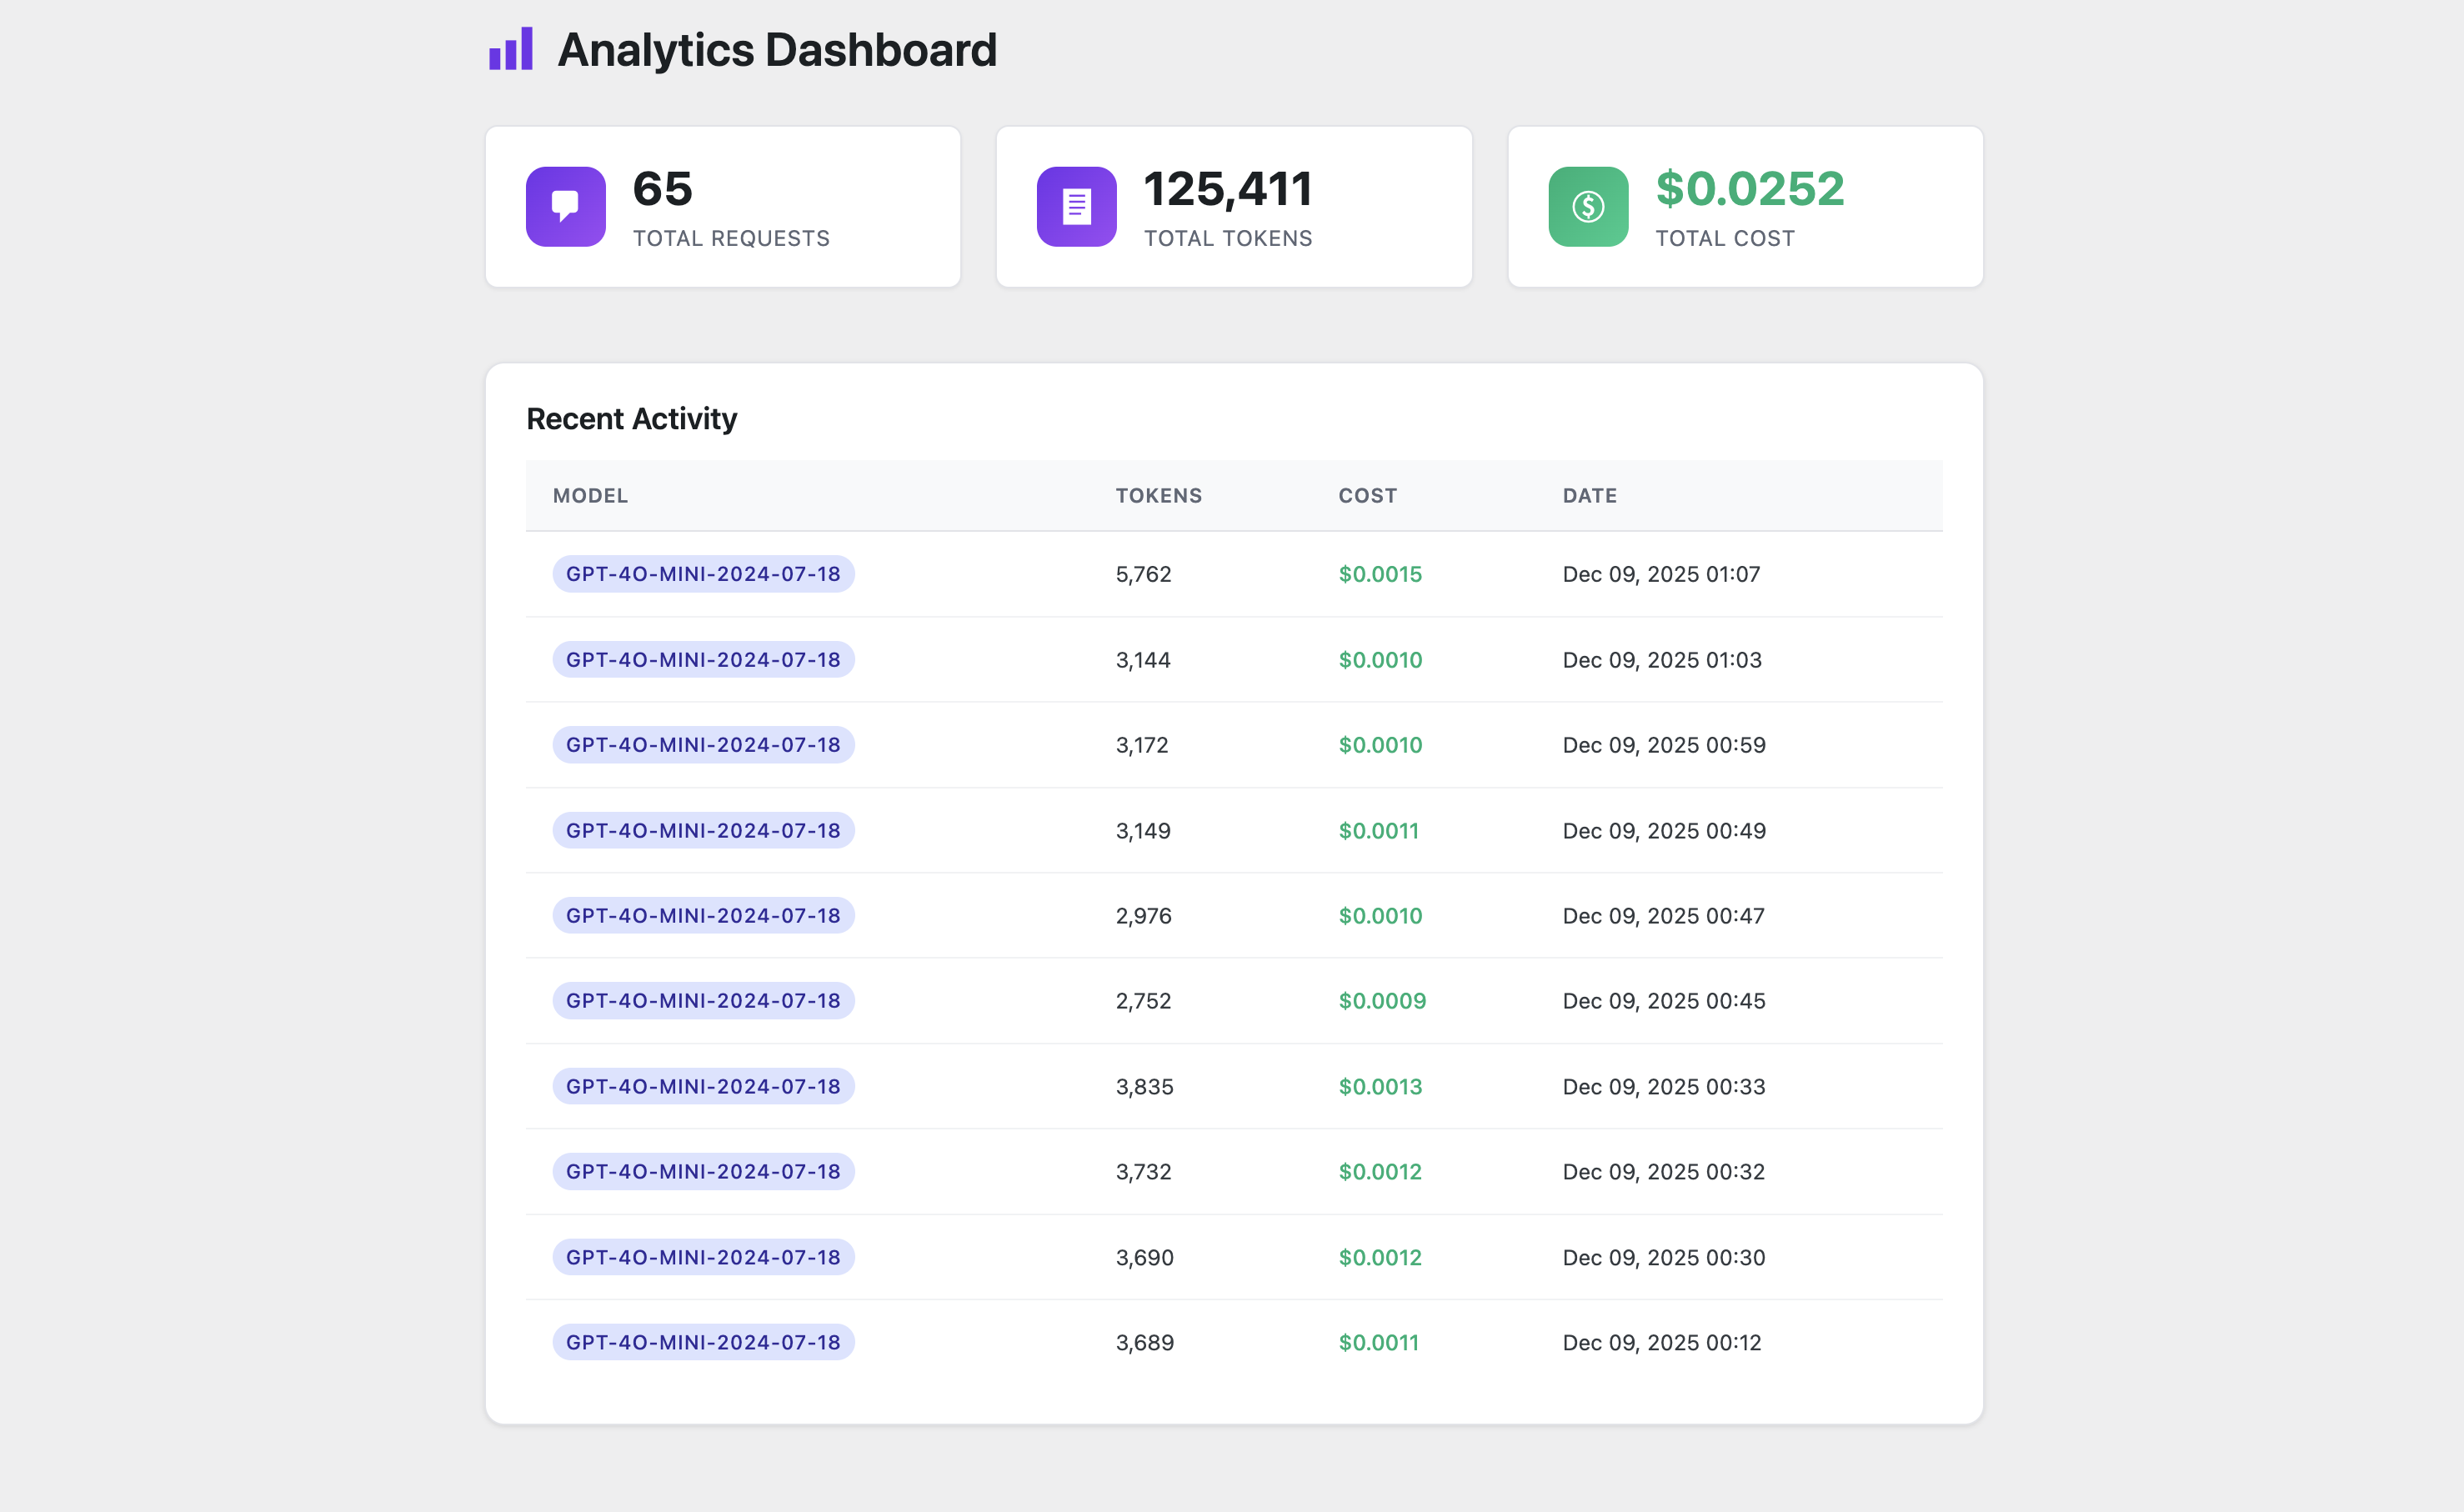2464x1512 pixels.
Task: Click the Total Requests card showing 65
Action: tap(722, 207)
